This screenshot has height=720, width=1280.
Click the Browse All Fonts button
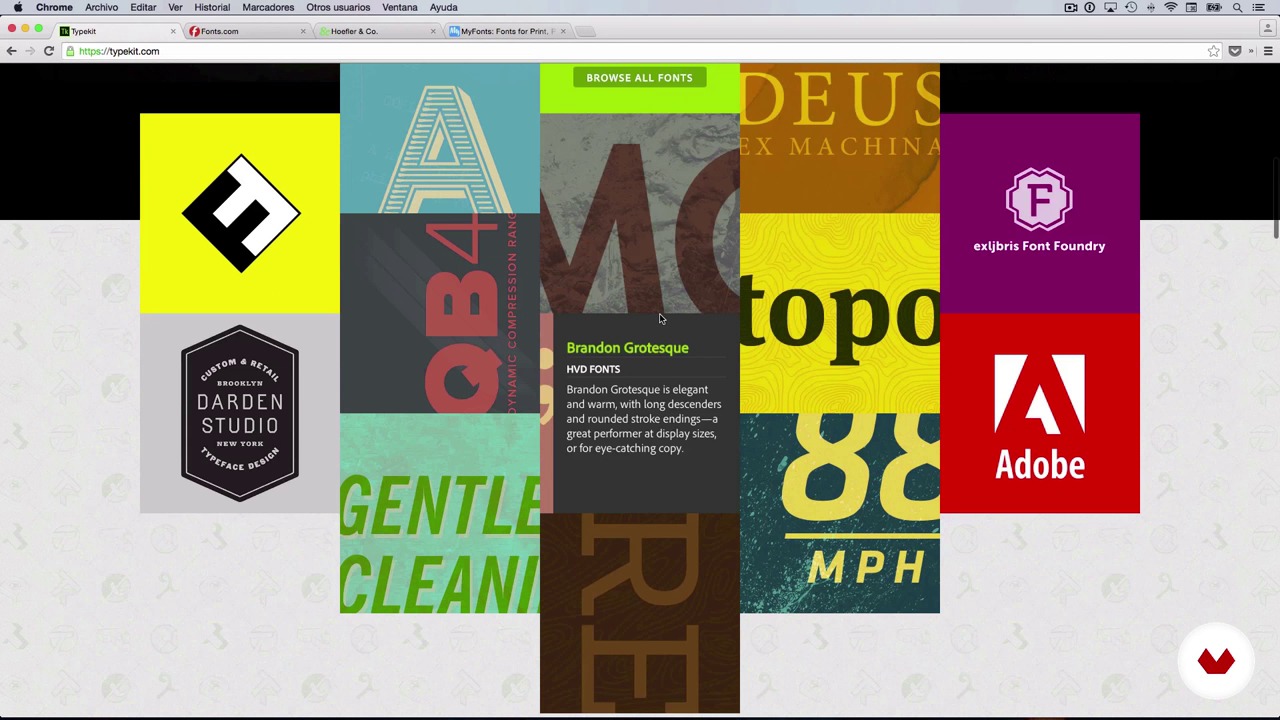point(639,78)
